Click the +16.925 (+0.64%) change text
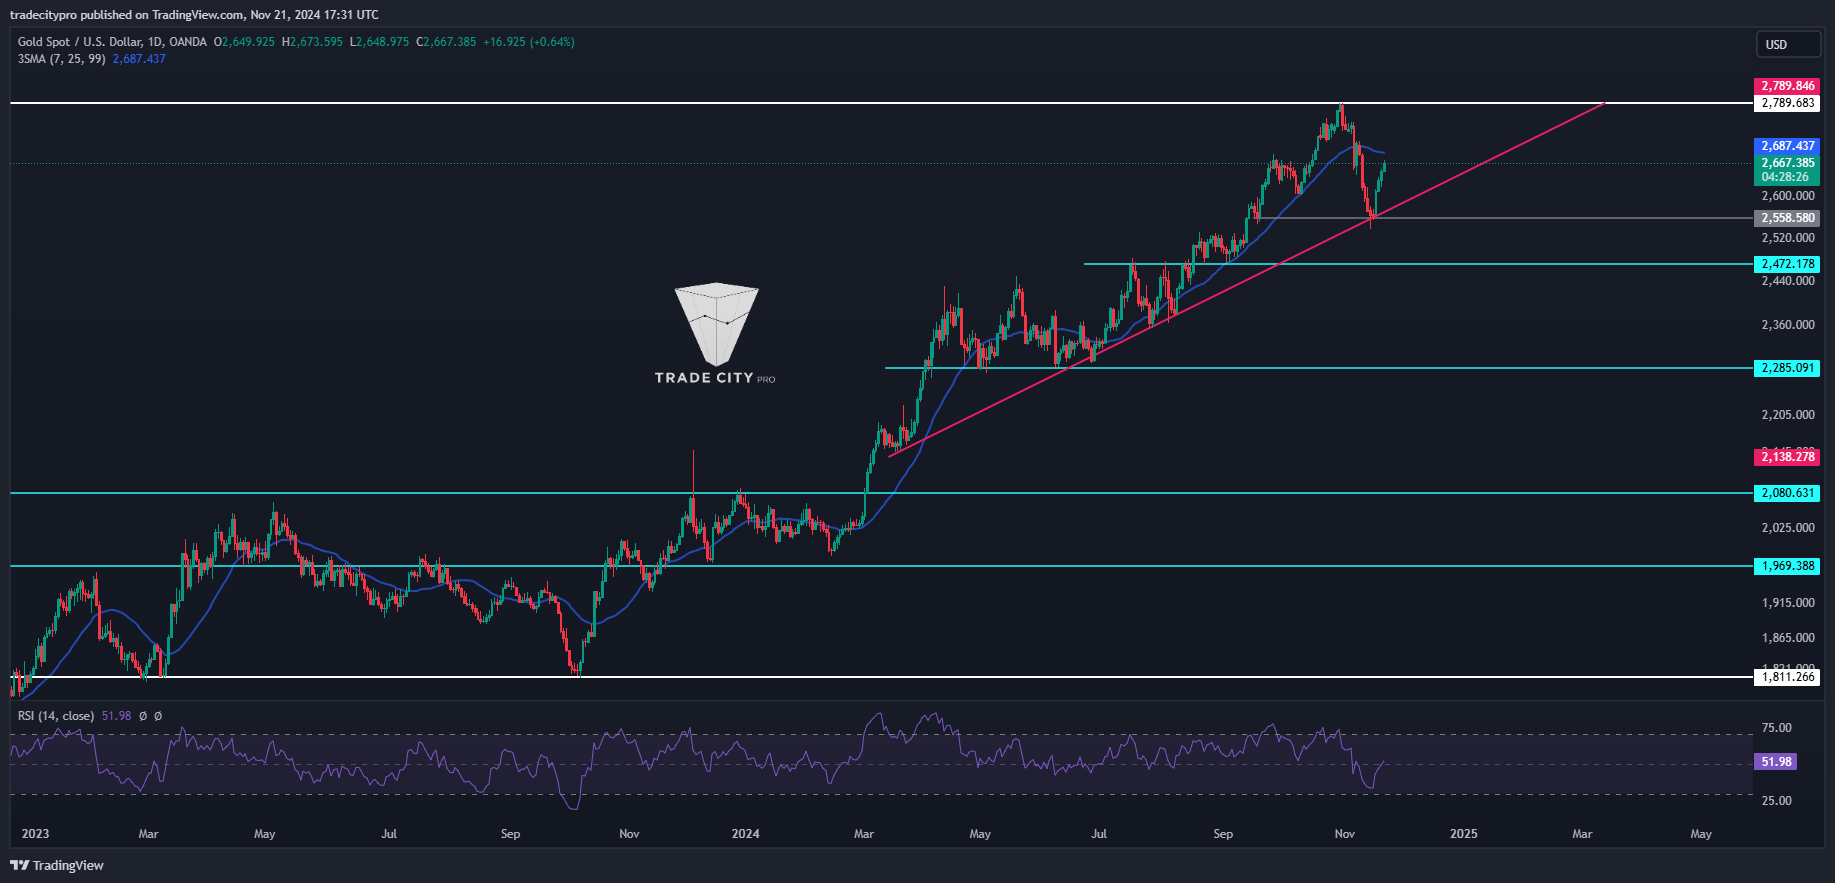1835x883 pixels. coord(529,42)
